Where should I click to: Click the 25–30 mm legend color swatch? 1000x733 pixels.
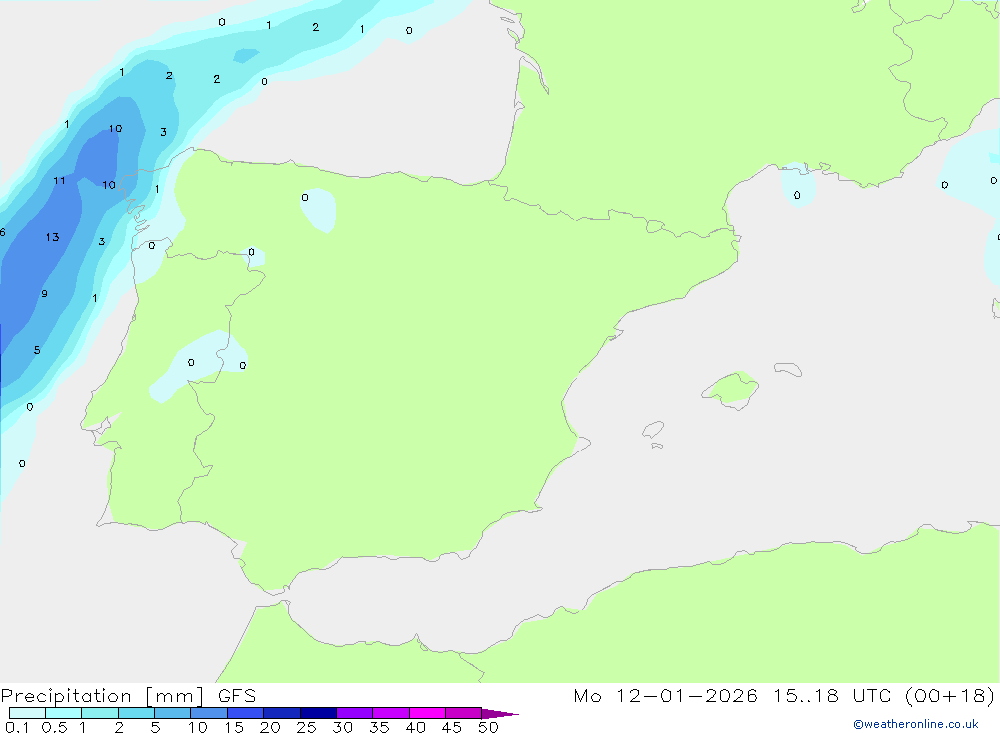318,713
